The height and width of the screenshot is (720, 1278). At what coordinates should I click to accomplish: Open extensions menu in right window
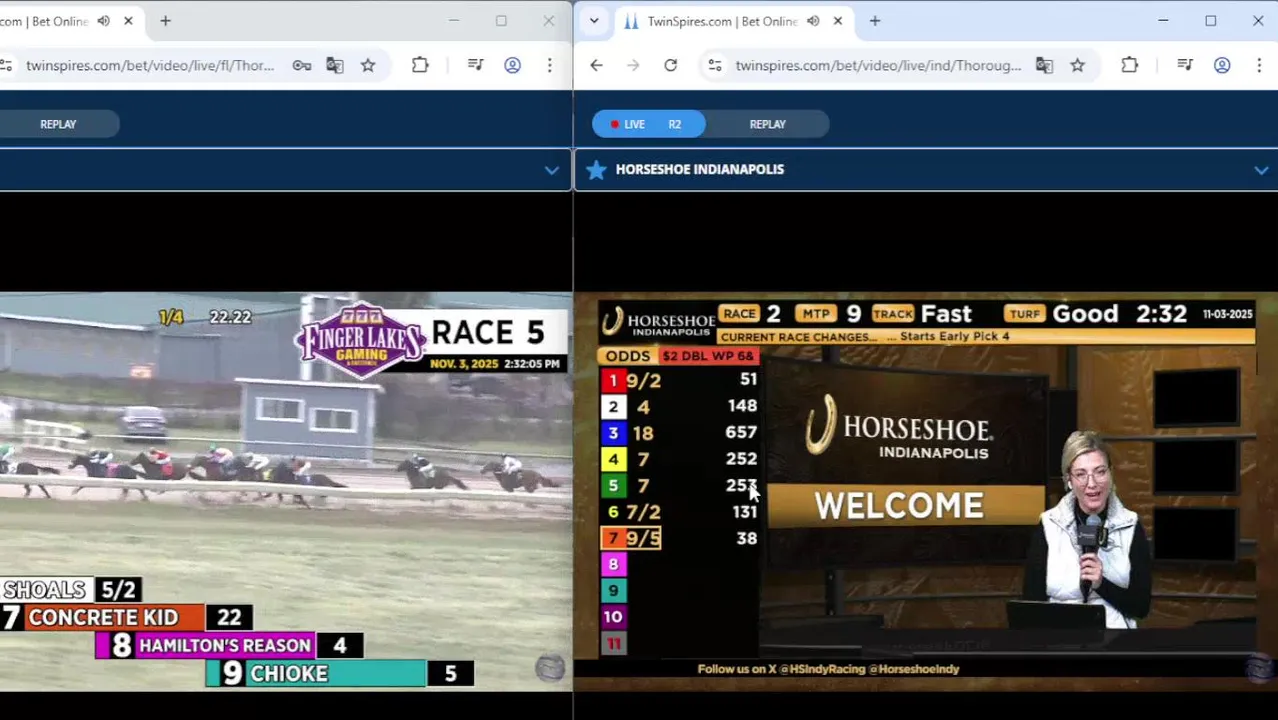coord(1129,66)
